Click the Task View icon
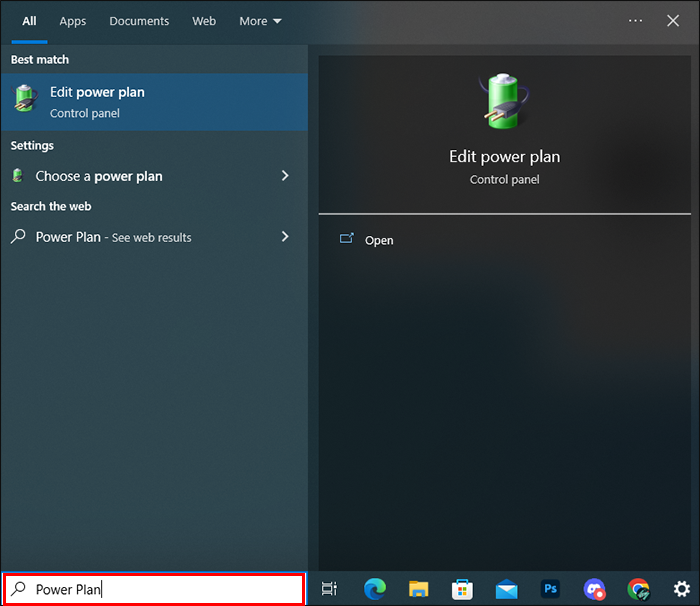Image resolution: width=700 pixels, height=606 pixels. click(x=329, y=589)
